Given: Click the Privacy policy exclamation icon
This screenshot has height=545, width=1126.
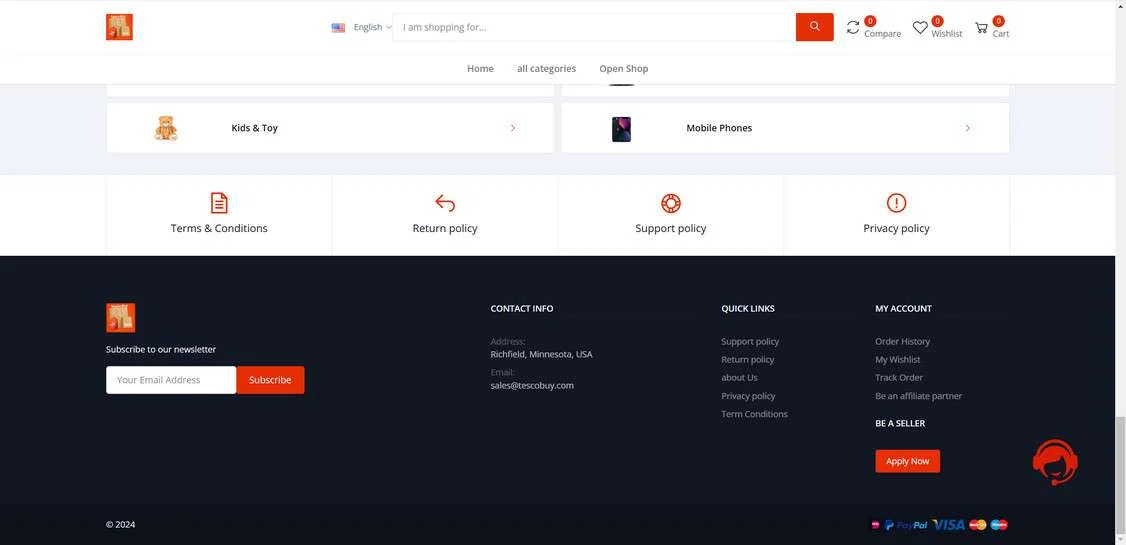Looking at the screenshot, I should click(896, 203).
